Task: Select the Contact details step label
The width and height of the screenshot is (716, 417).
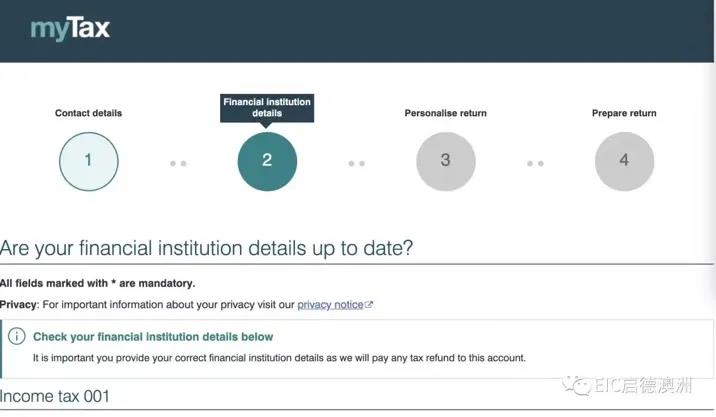Action: coord(88,113)
